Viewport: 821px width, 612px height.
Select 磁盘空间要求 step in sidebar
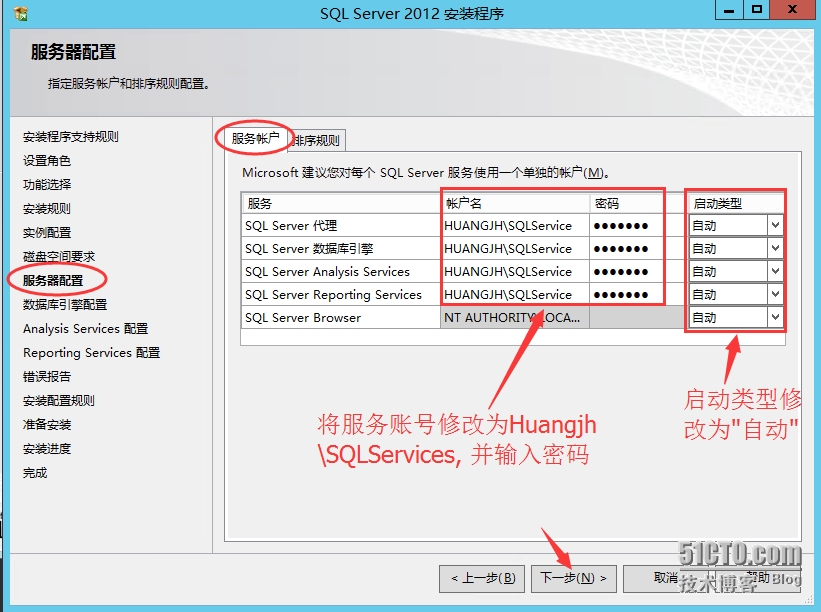click(x=59, y=257)
